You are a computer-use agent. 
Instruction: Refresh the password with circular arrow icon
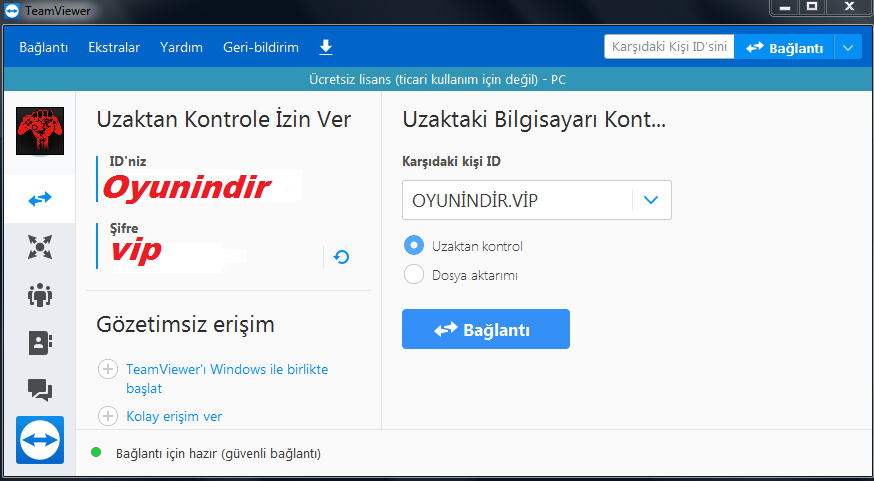click(x=341, y=257)
